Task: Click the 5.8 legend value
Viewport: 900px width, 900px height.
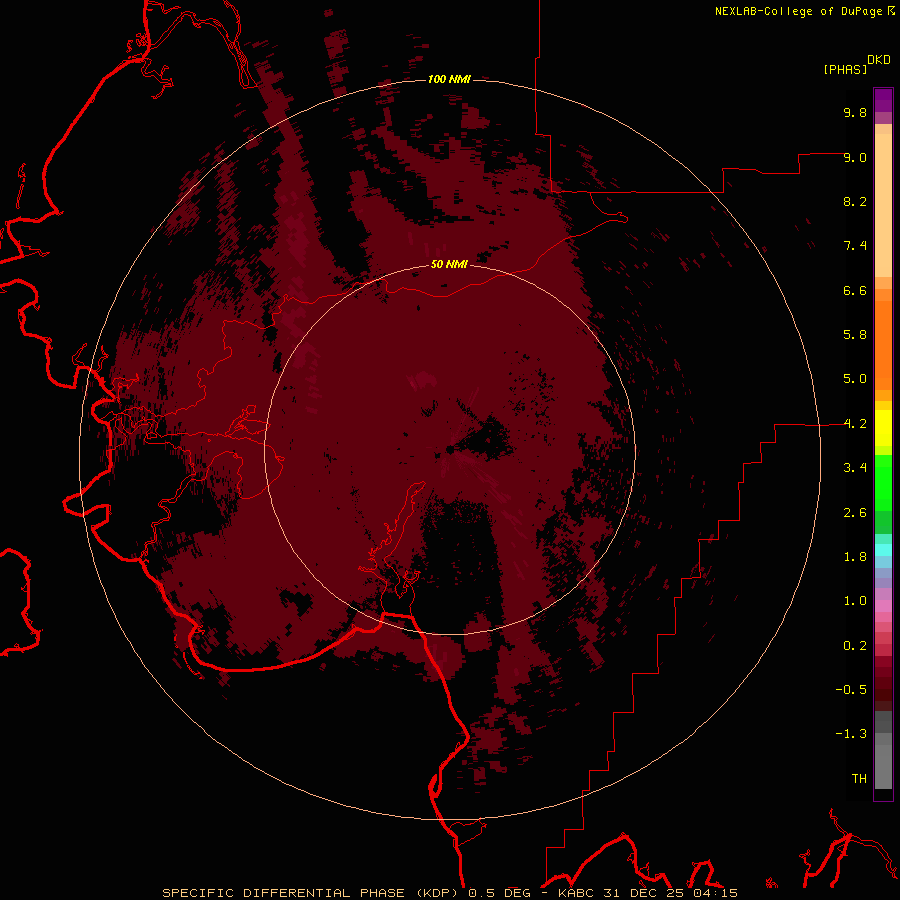Action: [855, 335]
